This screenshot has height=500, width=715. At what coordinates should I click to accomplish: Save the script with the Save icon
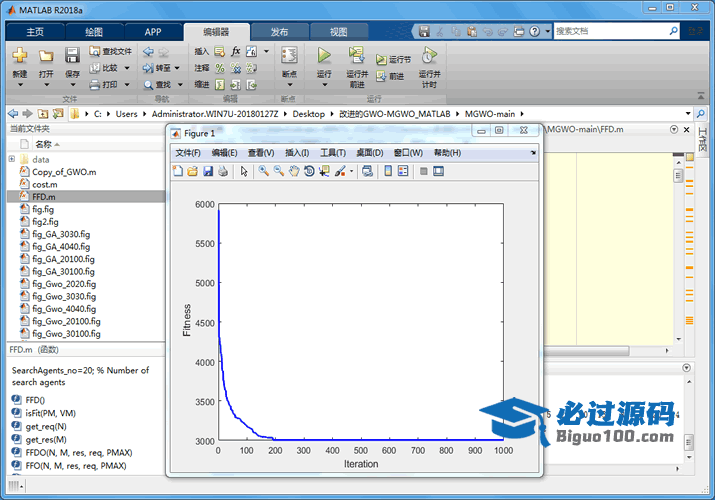pyautogui.click(x=72, y=56)
